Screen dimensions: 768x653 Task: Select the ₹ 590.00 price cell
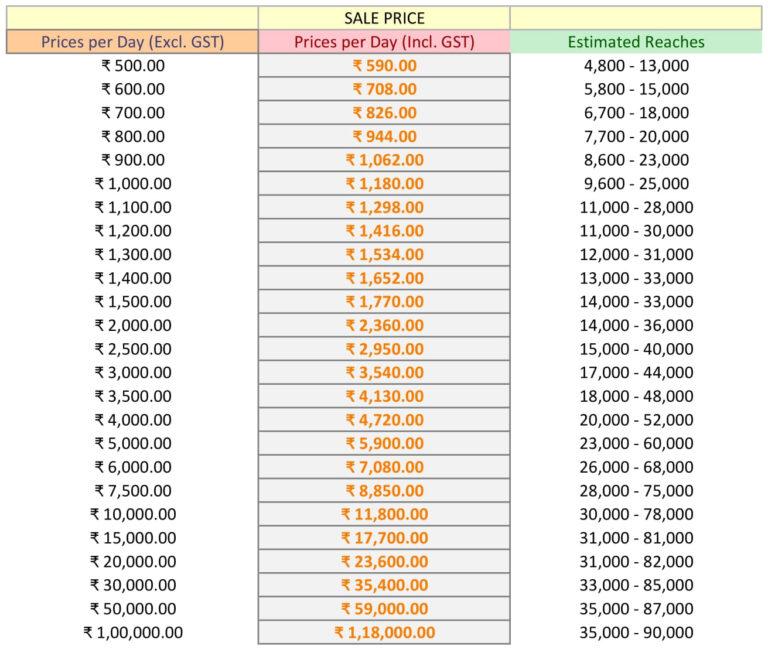[x=384, y=65]
